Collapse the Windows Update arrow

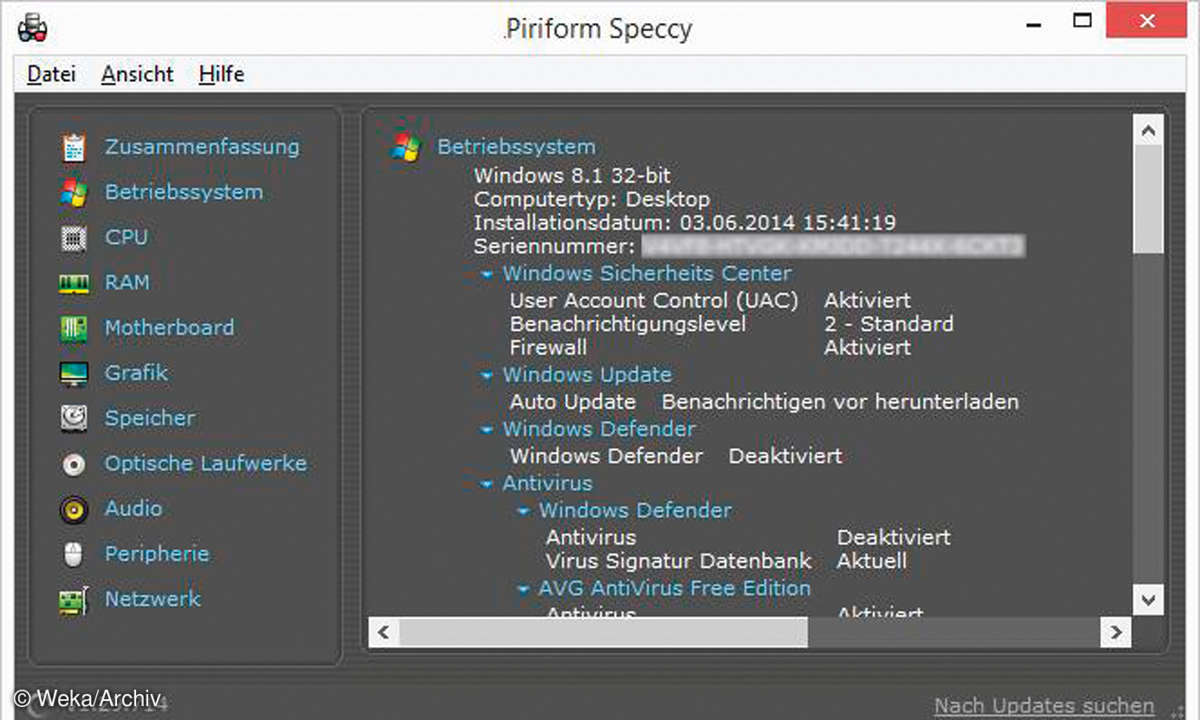point(486,376)
